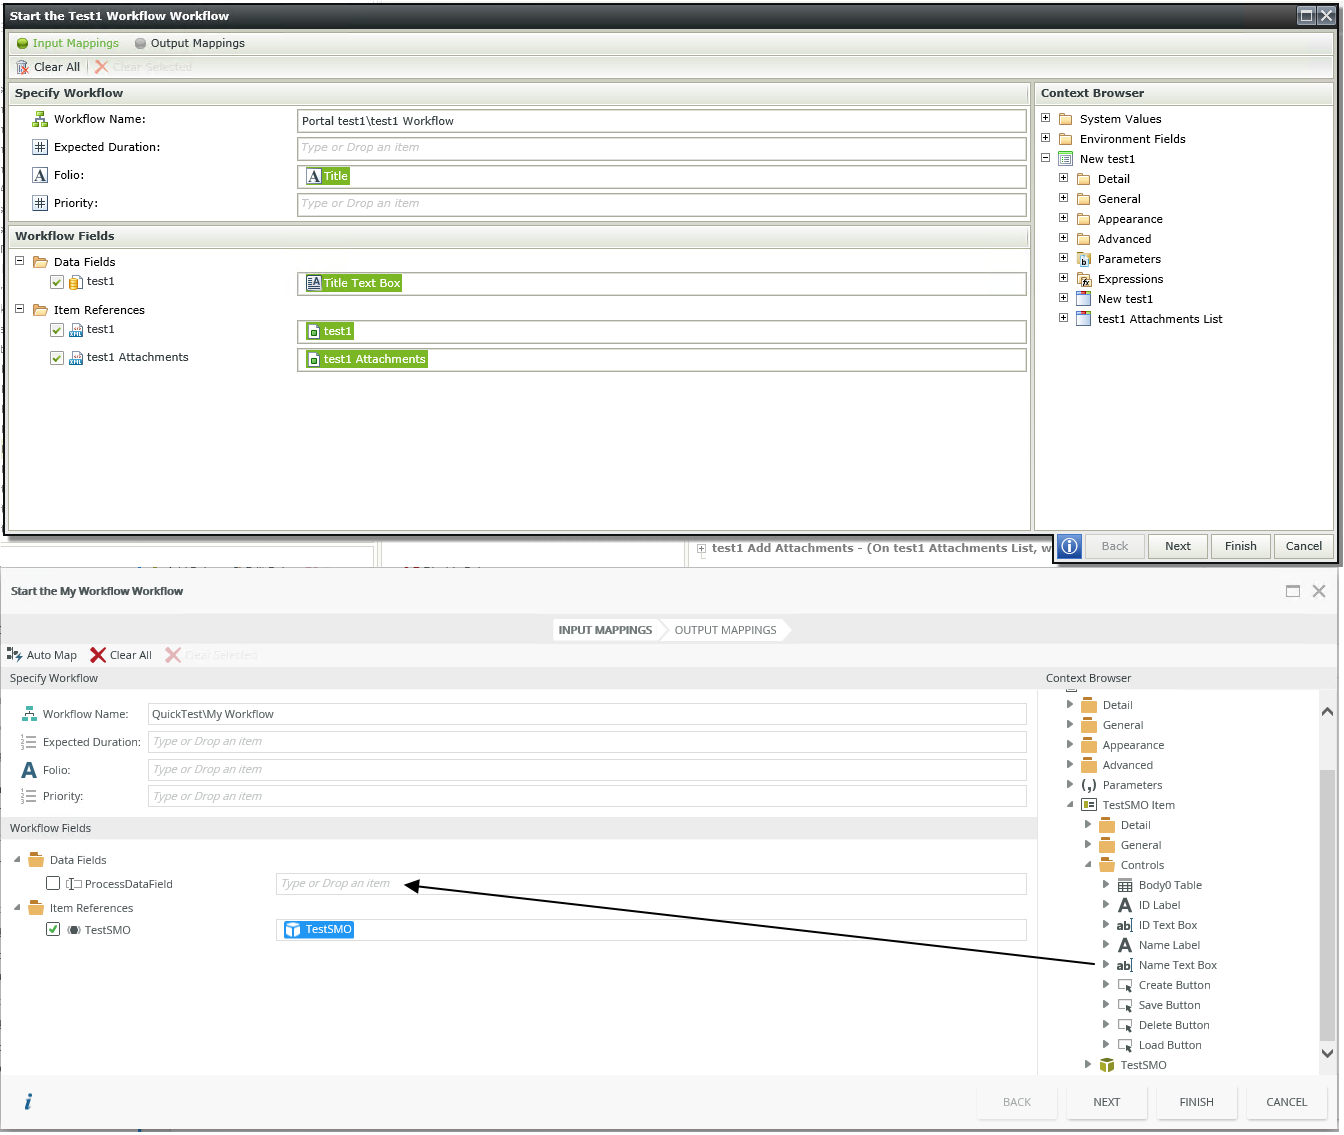Click the italic info icon in the bottom window
This screenshot has height=1135, width=1344.
coord(28,1102)
